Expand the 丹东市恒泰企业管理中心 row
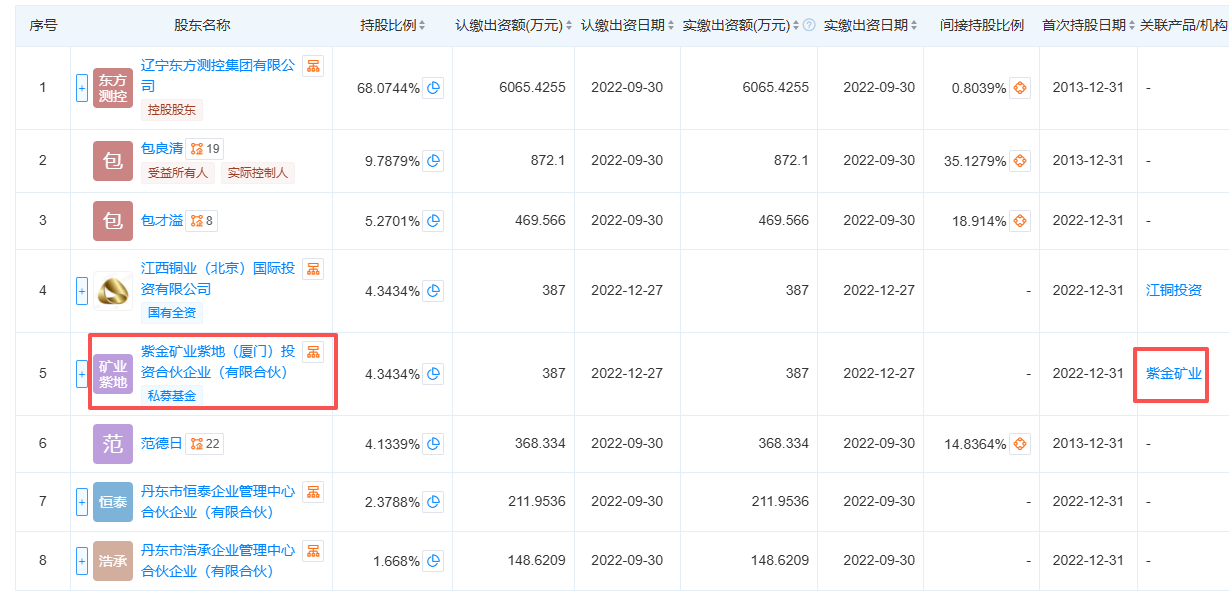 (x=82, y=502)
